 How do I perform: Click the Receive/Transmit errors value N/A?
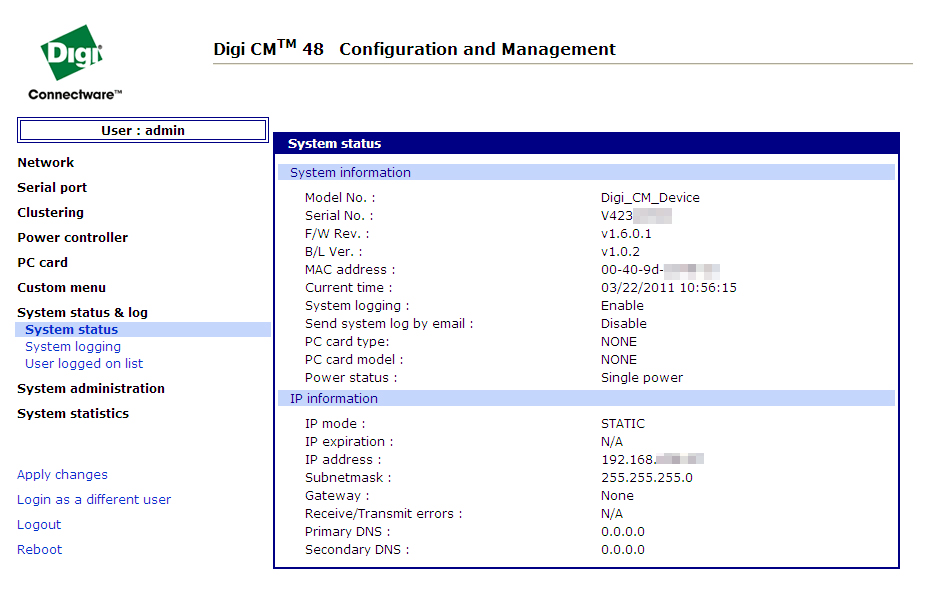tap(612, 514)
